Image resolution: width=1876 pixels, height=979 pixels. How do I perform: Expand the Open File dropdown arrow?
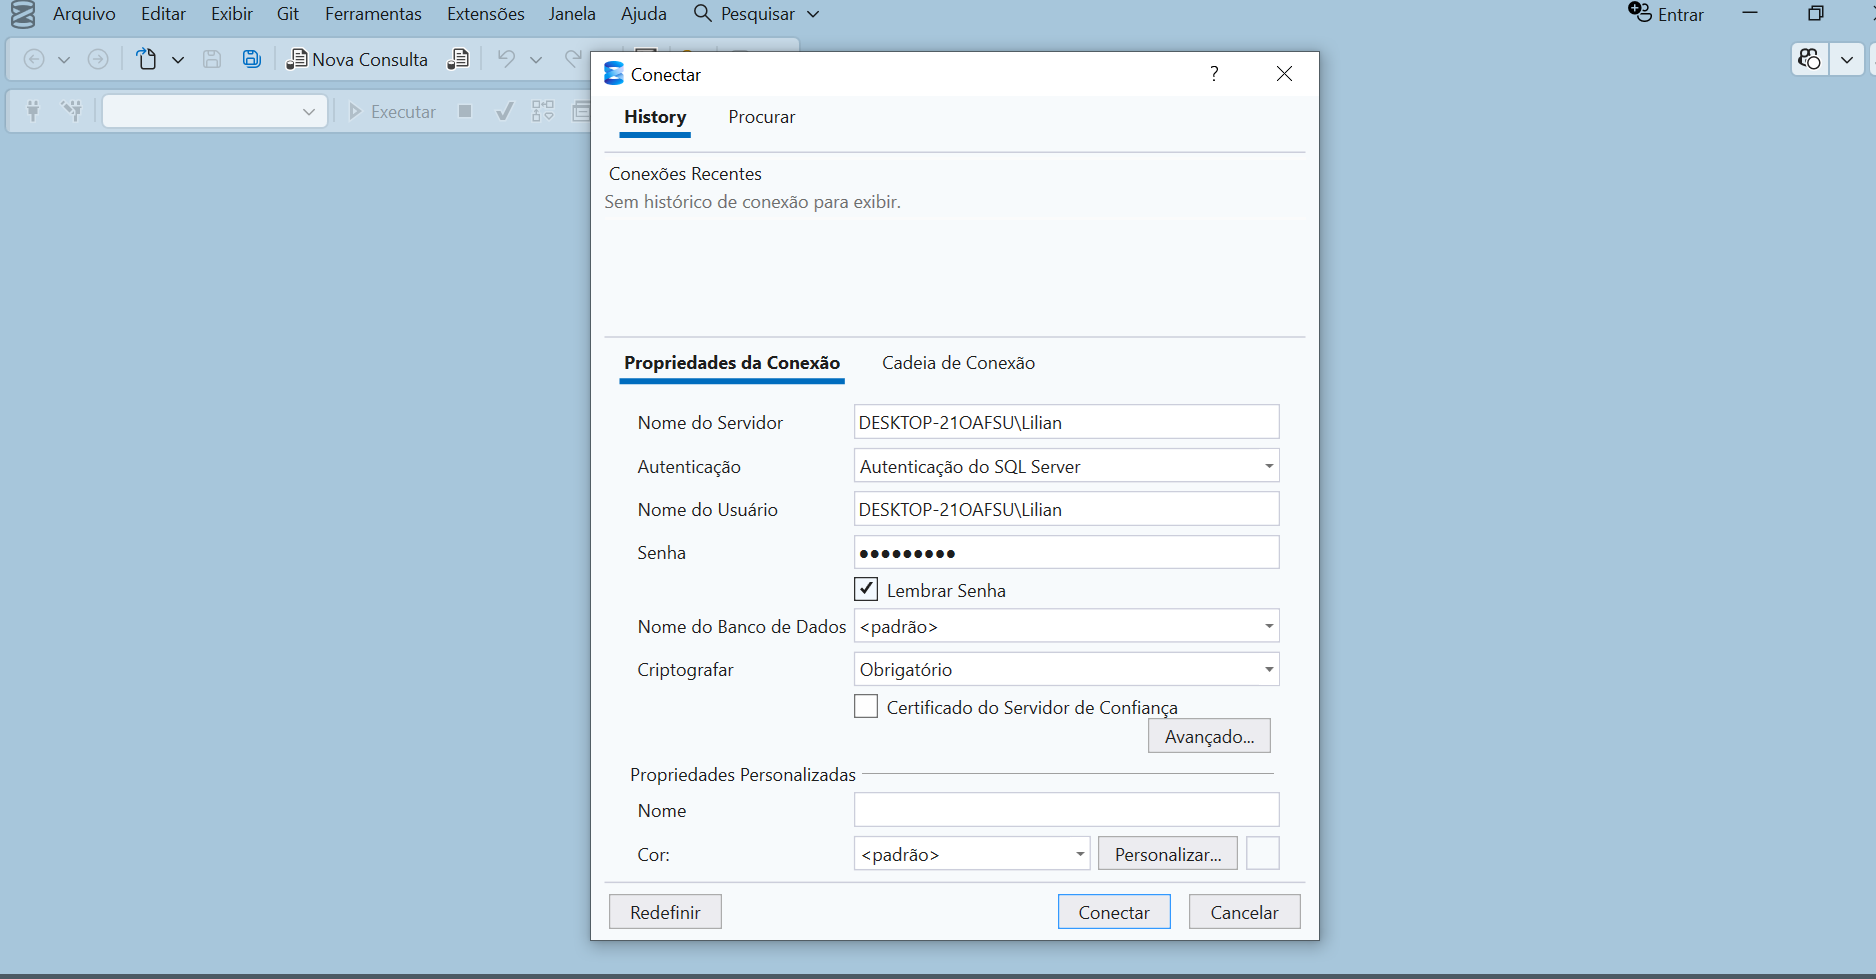[x=178, y=60]
